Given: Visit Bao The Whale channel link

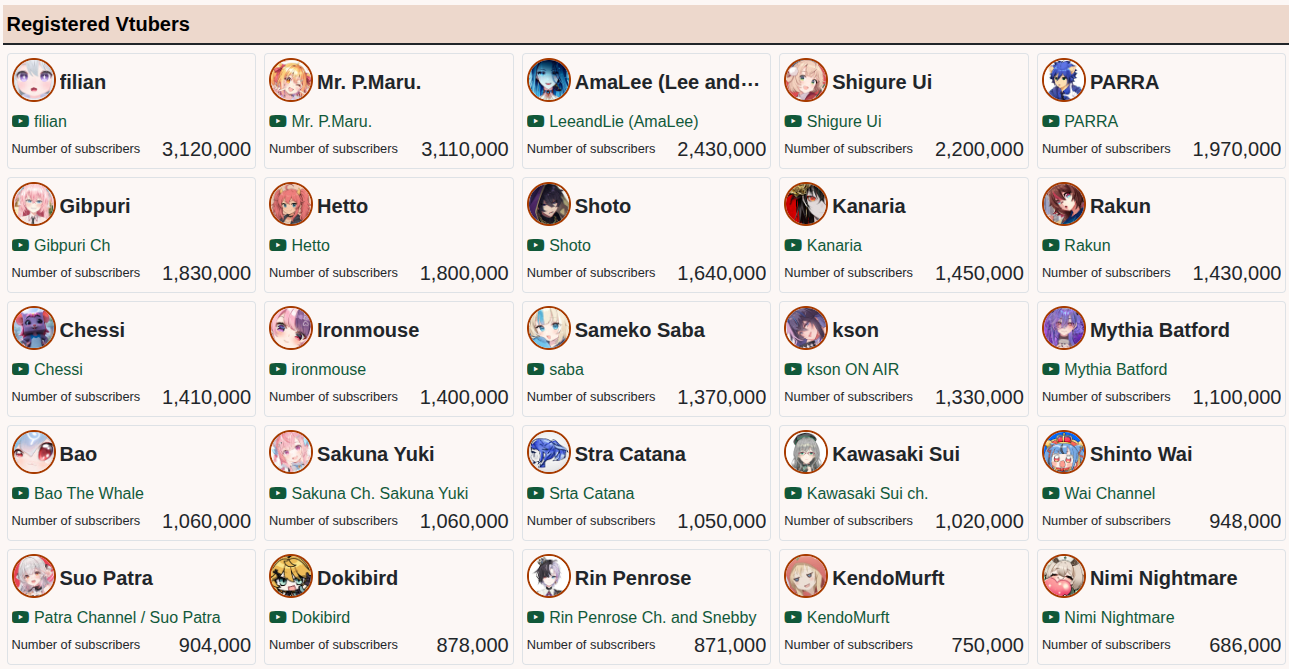Looking at the screenshot, I should [88, 493].
